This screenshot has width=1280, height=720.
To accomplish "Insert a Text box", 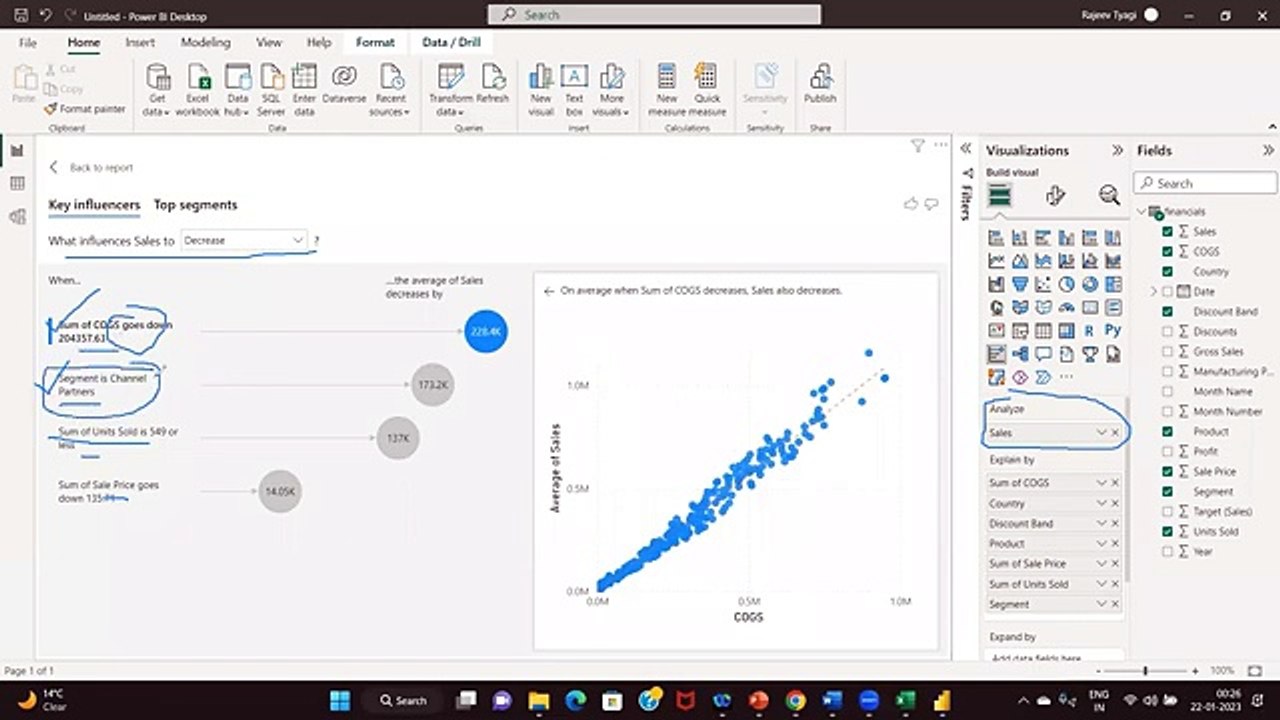I will [x=574, y=90].
